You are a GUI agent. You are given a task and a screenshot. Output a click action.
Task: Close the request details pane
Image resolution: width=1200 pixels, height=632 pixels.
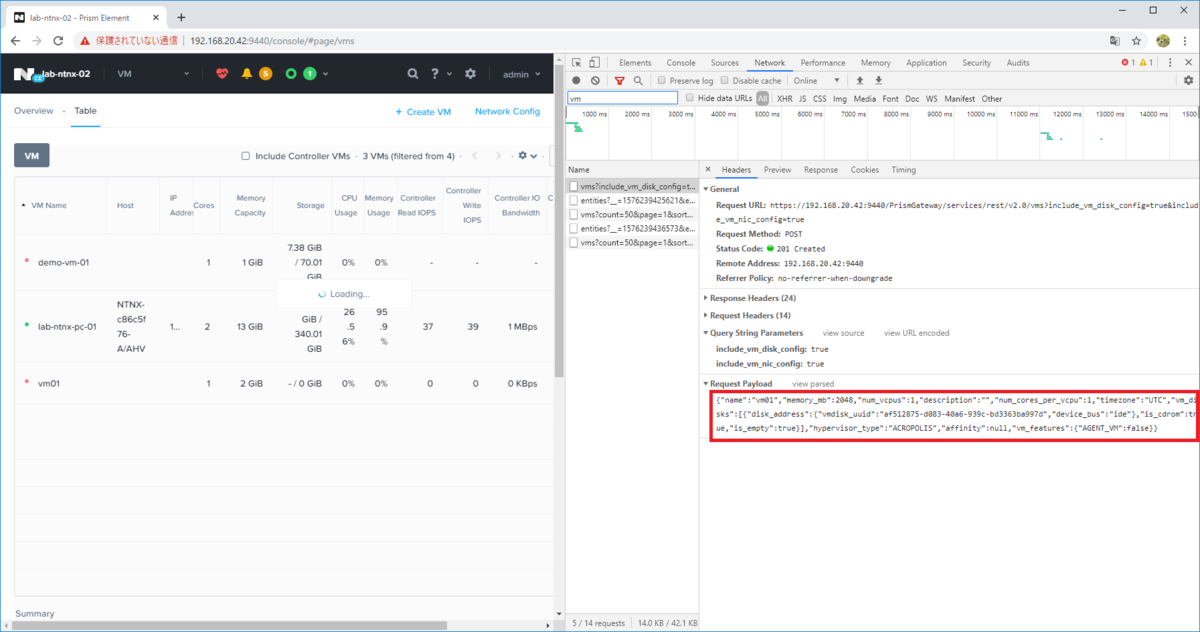pyautogui.click(x=708, y=170)
